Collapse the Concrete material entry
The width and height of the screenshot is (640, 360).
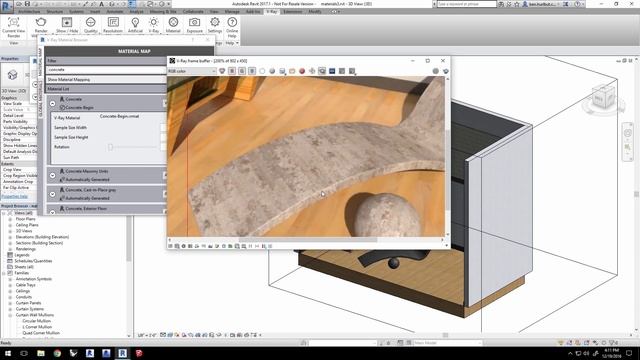click(x=53, y=104)
